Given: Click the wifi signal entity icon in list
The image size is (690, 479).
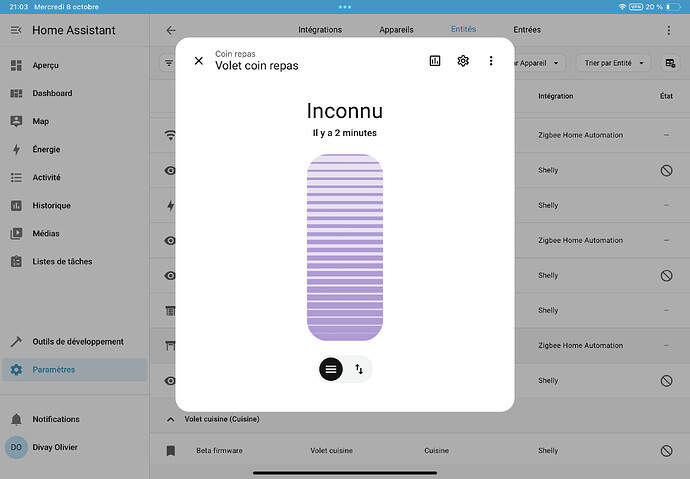Looking at the screenshot, I should (170, 135).
